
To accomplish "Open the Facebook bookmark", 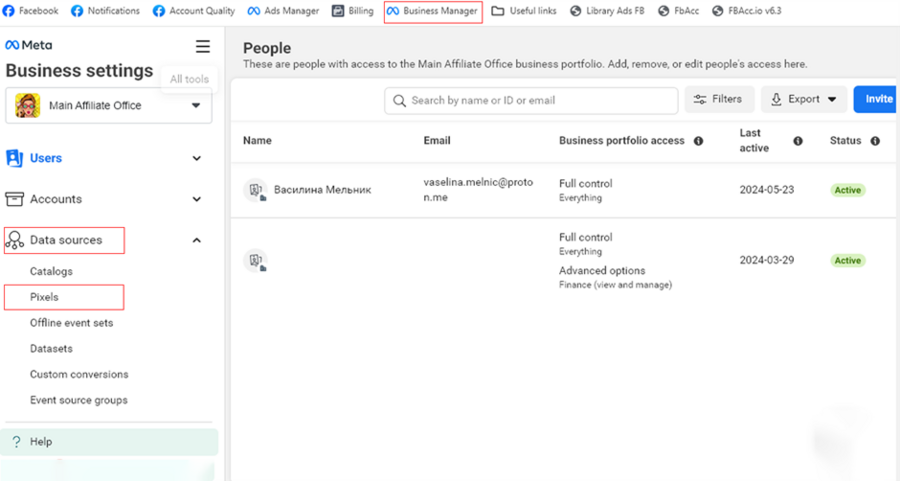I will [30, 11].
